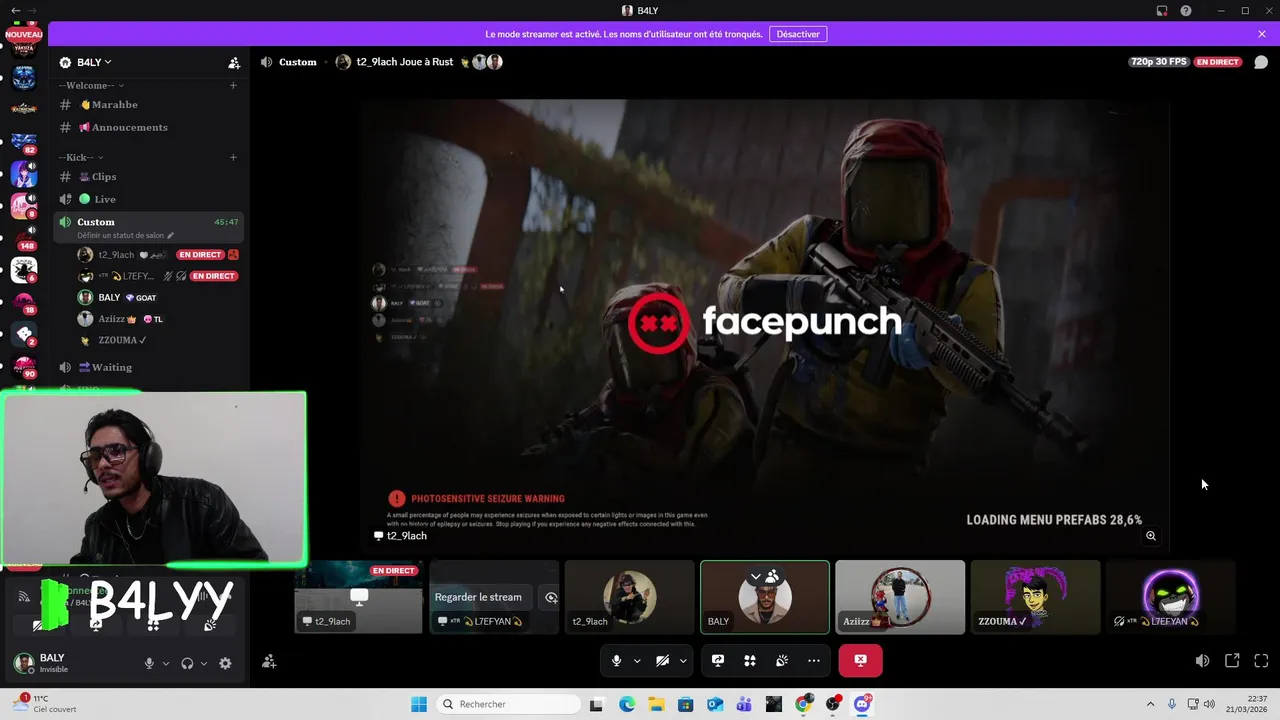Click the red disconnect call button
Viewport: 1280px width, 720px height.
coord(861,660)
